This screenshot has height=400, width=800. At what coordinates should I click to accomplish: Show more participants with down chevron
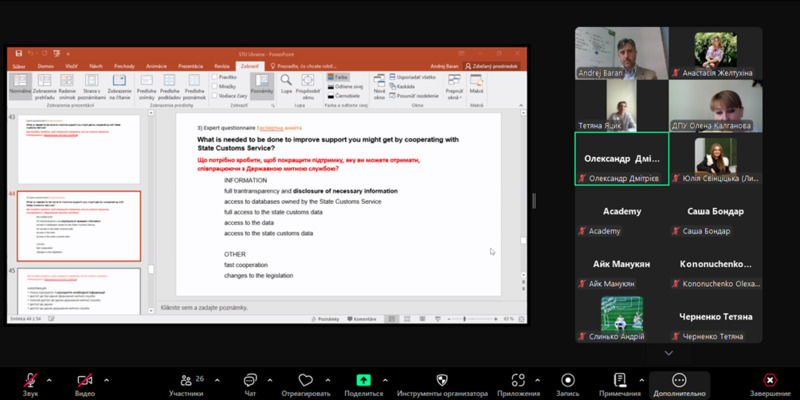668,353
